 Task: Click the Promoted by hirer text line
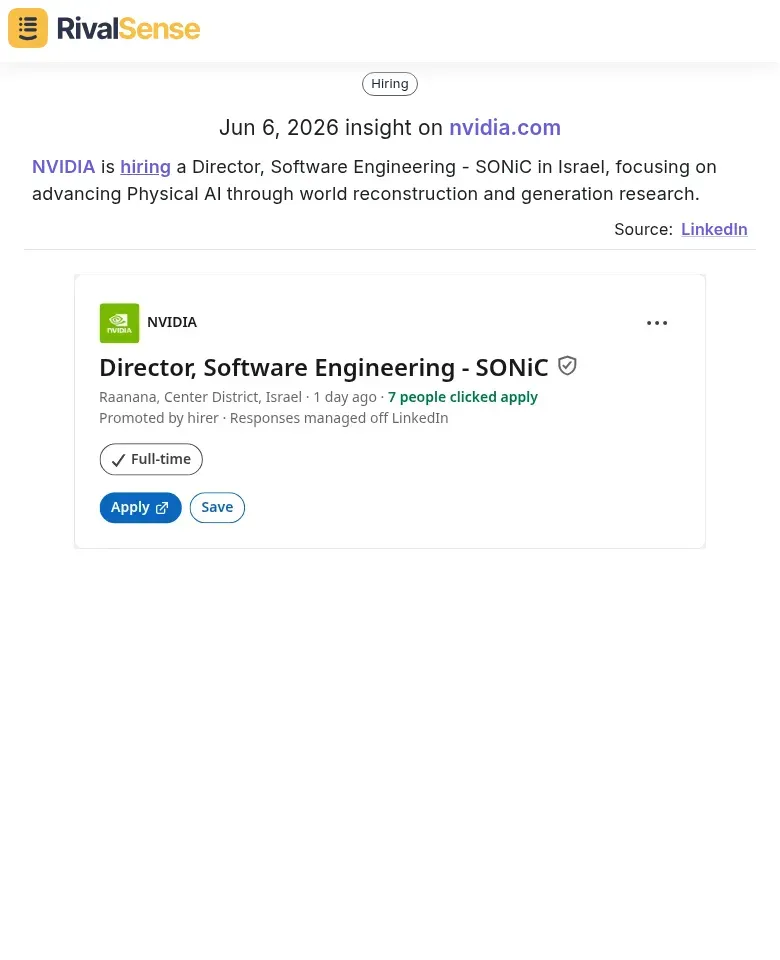click(x=274, y=418)
